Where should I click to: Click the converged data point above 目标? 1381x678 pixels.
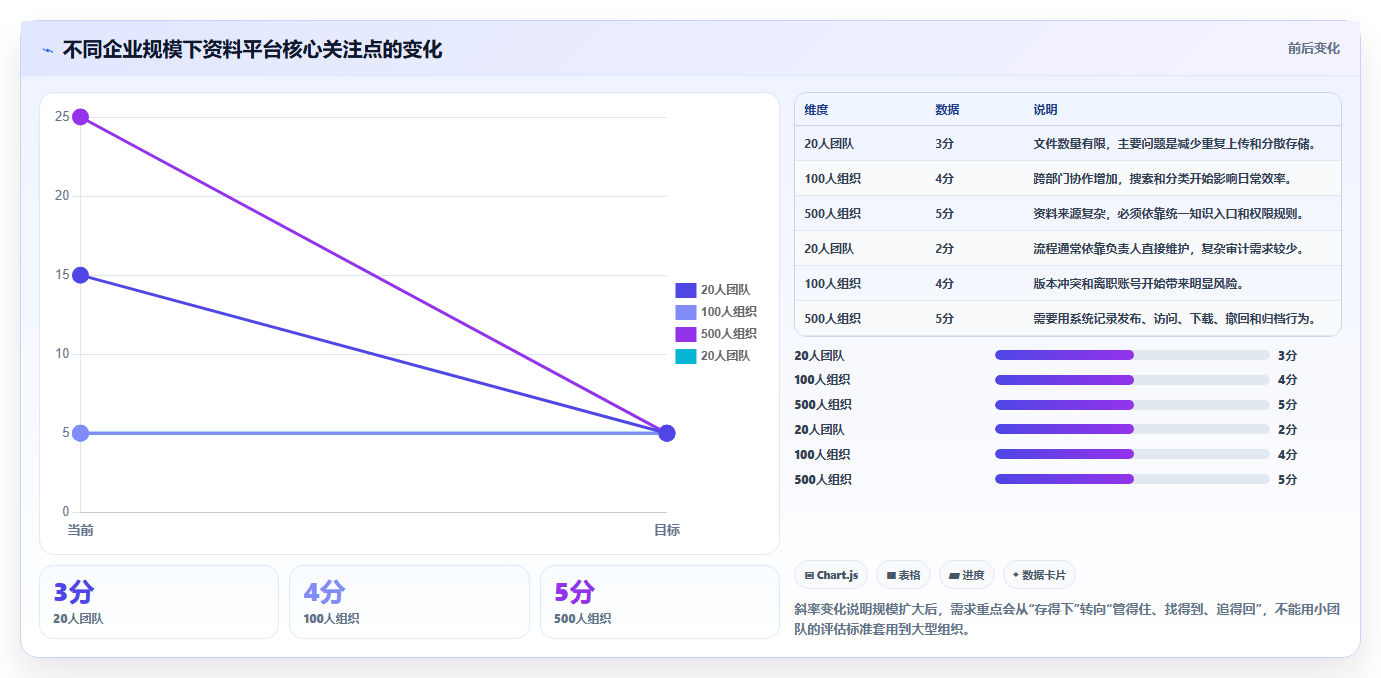(x=667, y=433)
